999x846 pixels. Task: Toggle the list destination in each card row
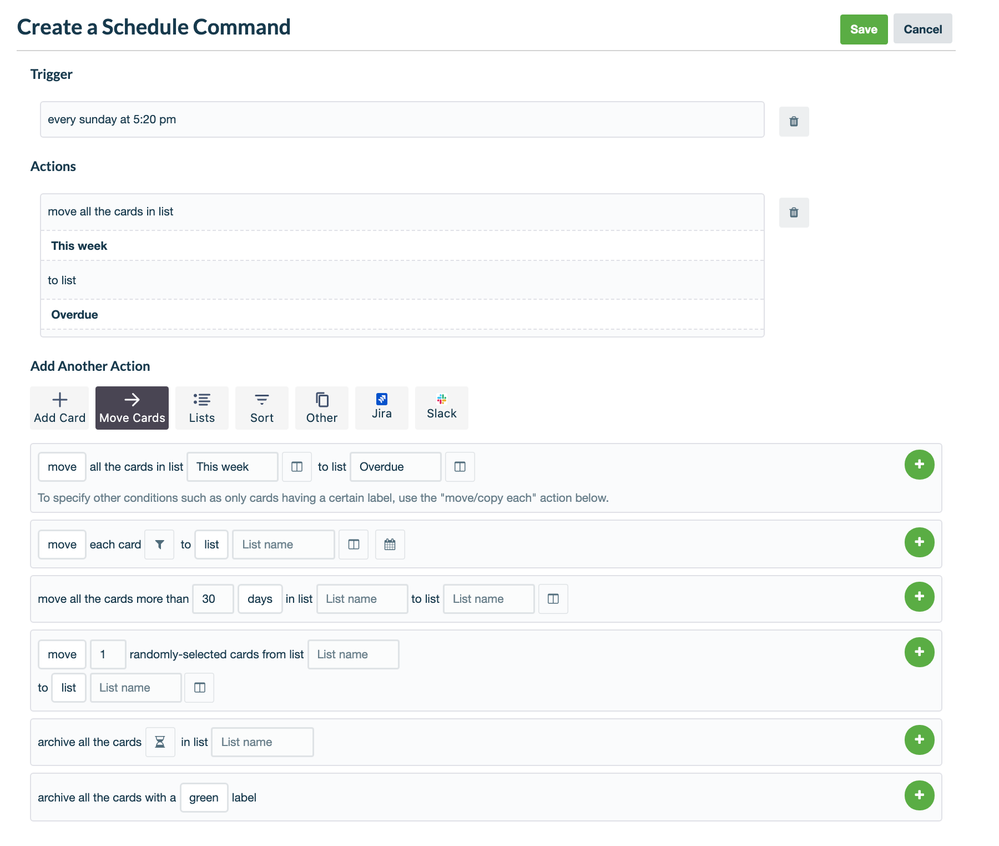click(x=212, y=545)
